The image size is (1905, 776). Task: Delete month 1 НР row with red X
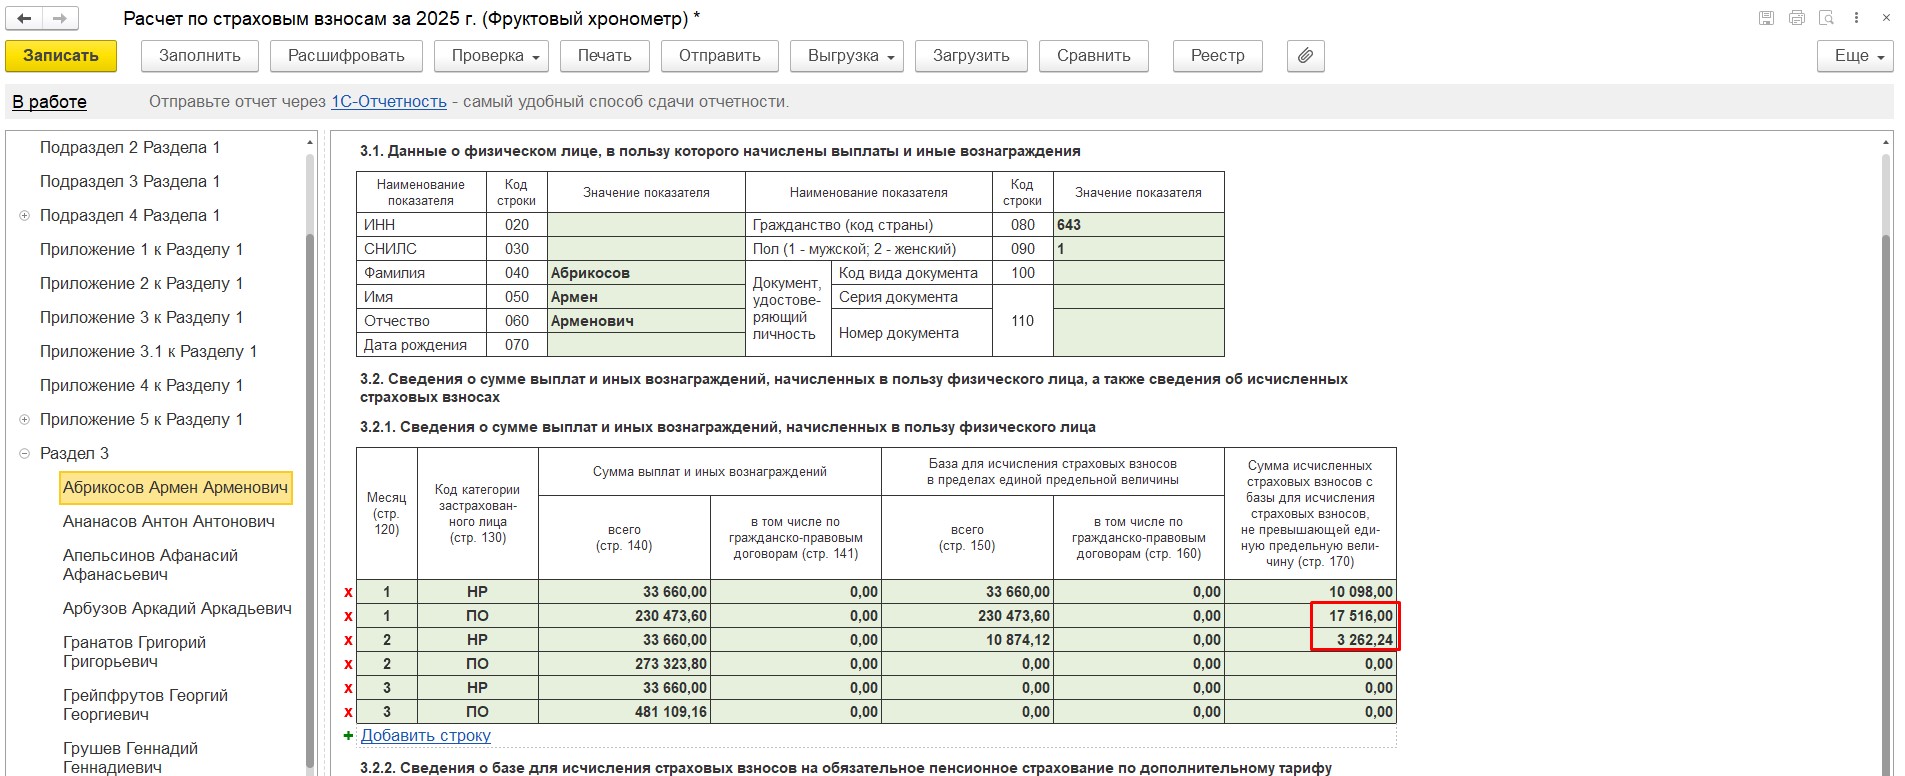348,592
